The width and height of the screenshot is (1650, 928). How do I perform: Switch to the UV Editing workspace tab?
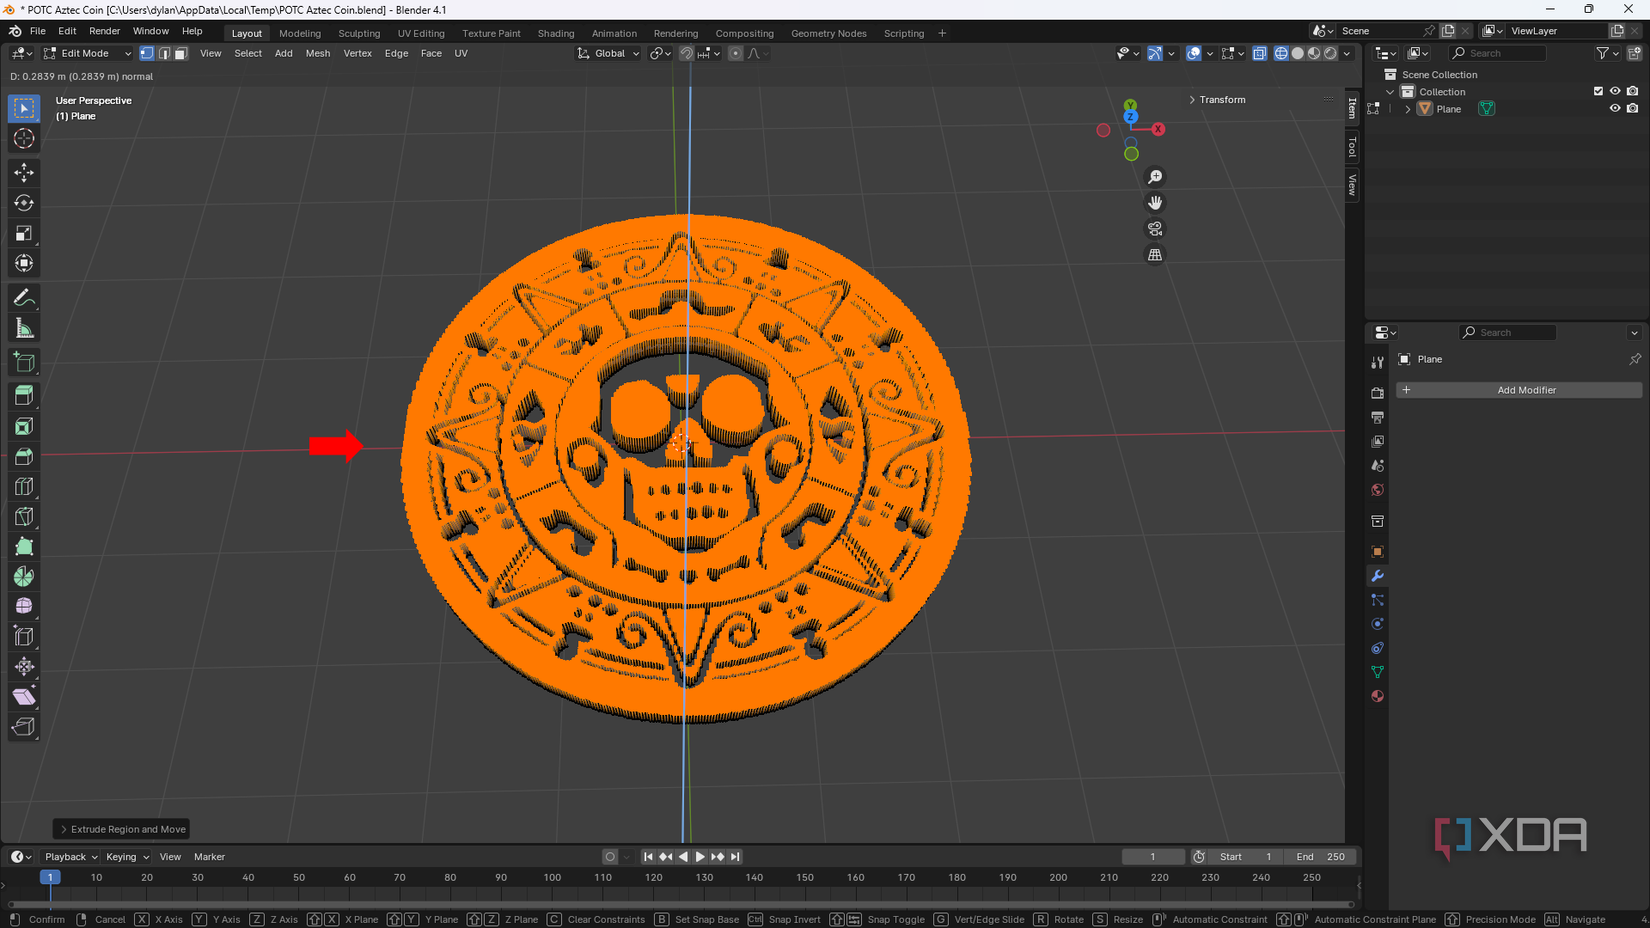click(421, 33)
